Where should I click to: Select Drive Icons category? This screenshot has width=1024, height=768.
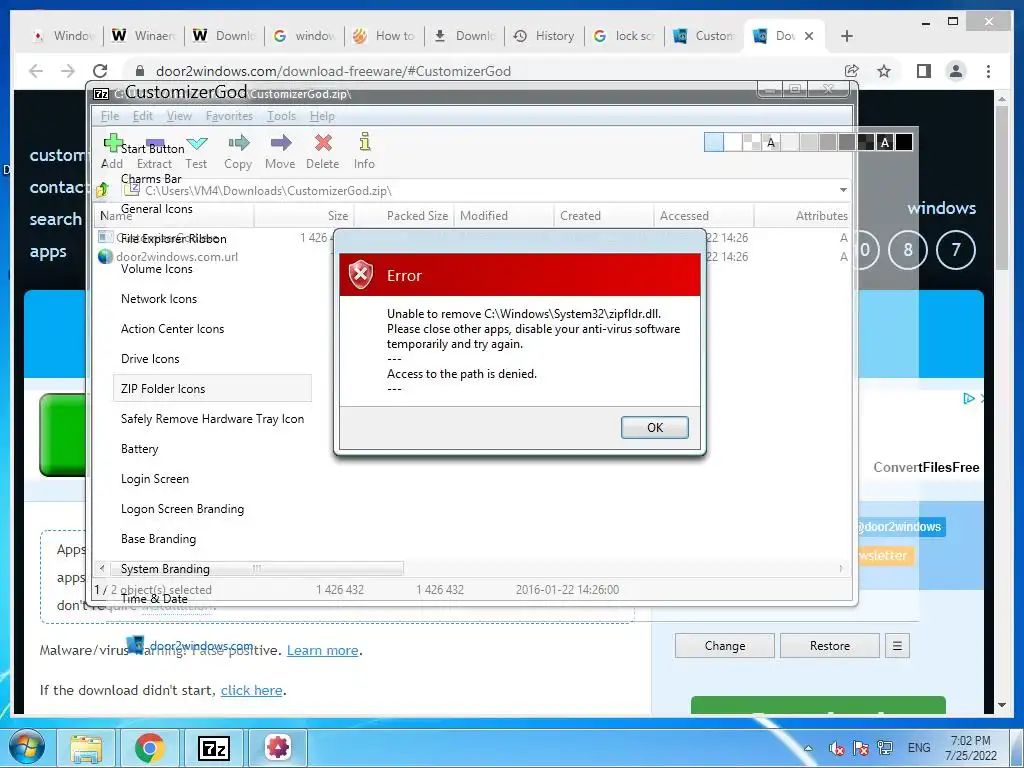(x=212, y=359)
